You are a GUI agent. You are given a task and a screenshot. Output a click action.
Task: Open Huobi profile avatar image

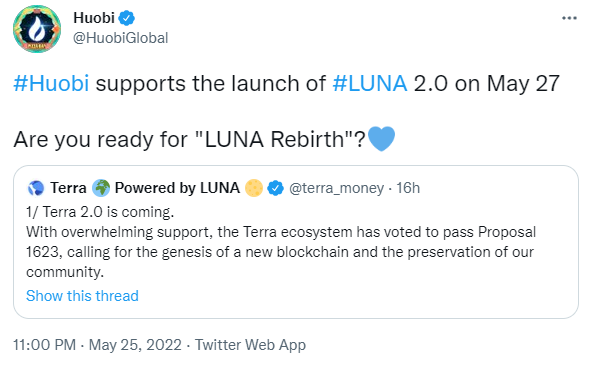37,29
